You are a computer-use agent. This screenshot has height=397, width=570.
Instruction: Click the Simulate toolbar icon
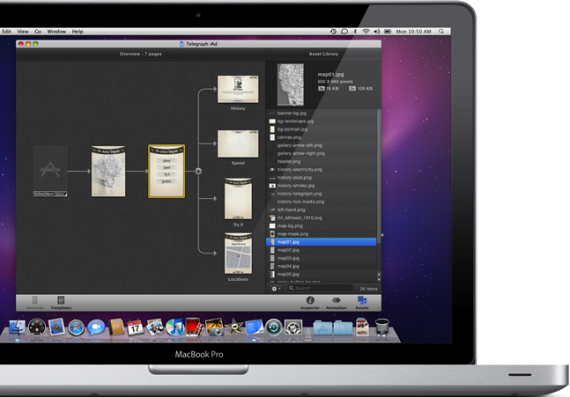[35, 302]
